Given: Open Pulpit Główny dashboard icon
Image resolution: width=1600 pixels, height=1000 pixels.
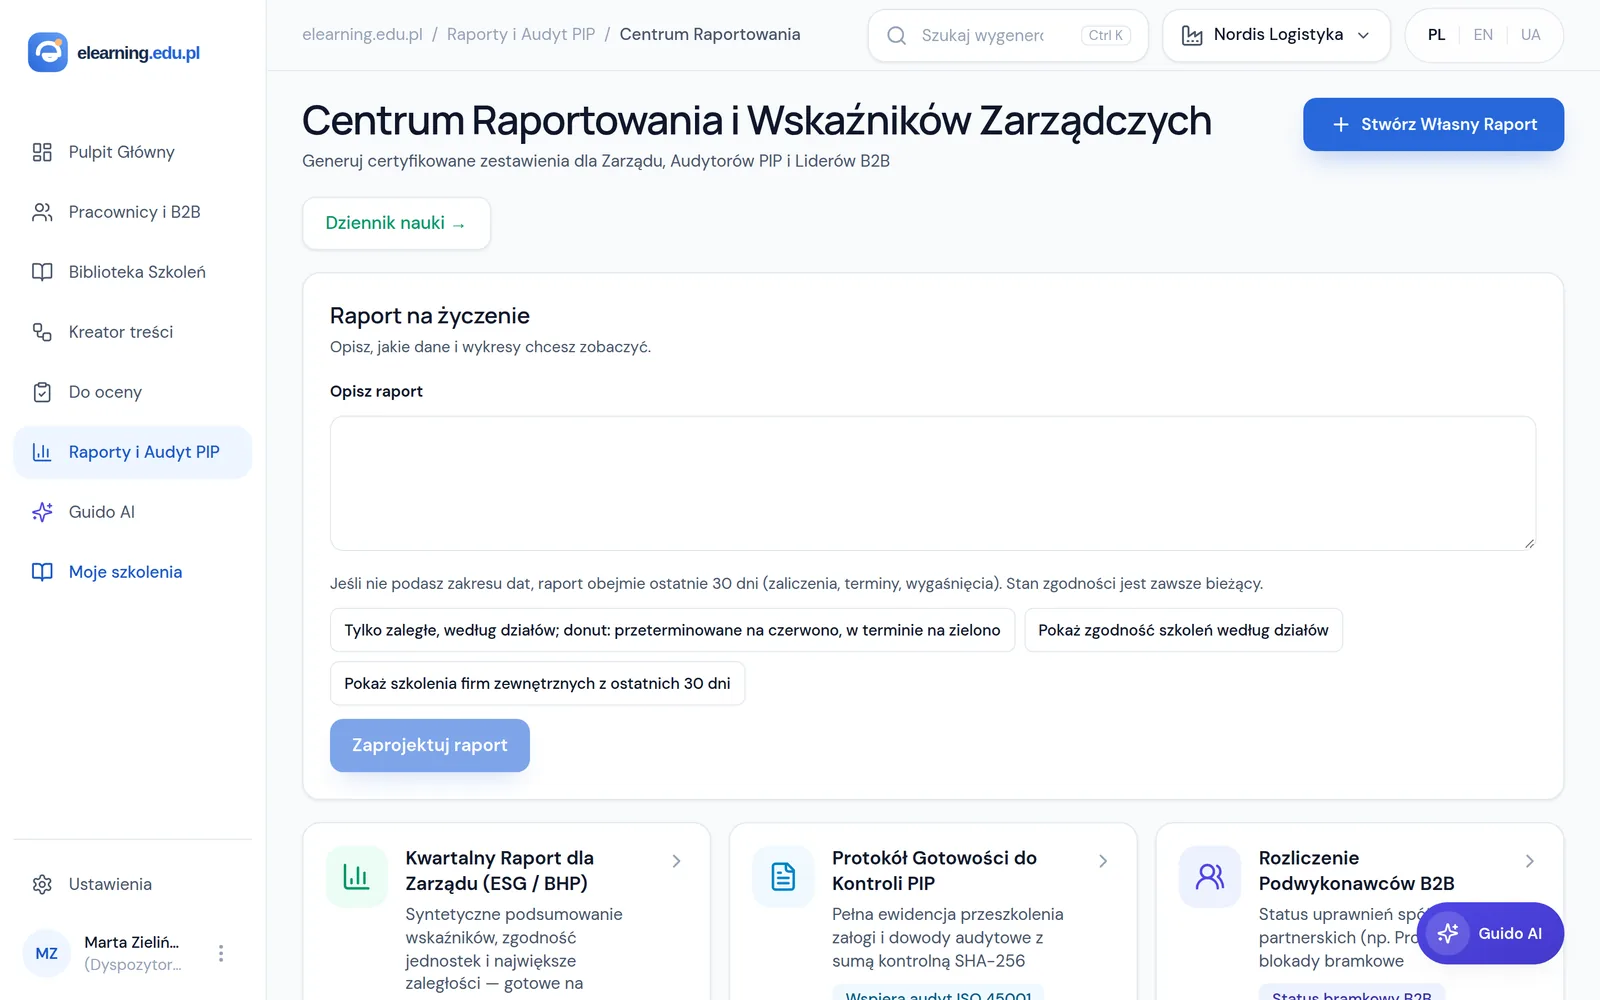Looking at the screenshot, I should [x=42, y=152].
